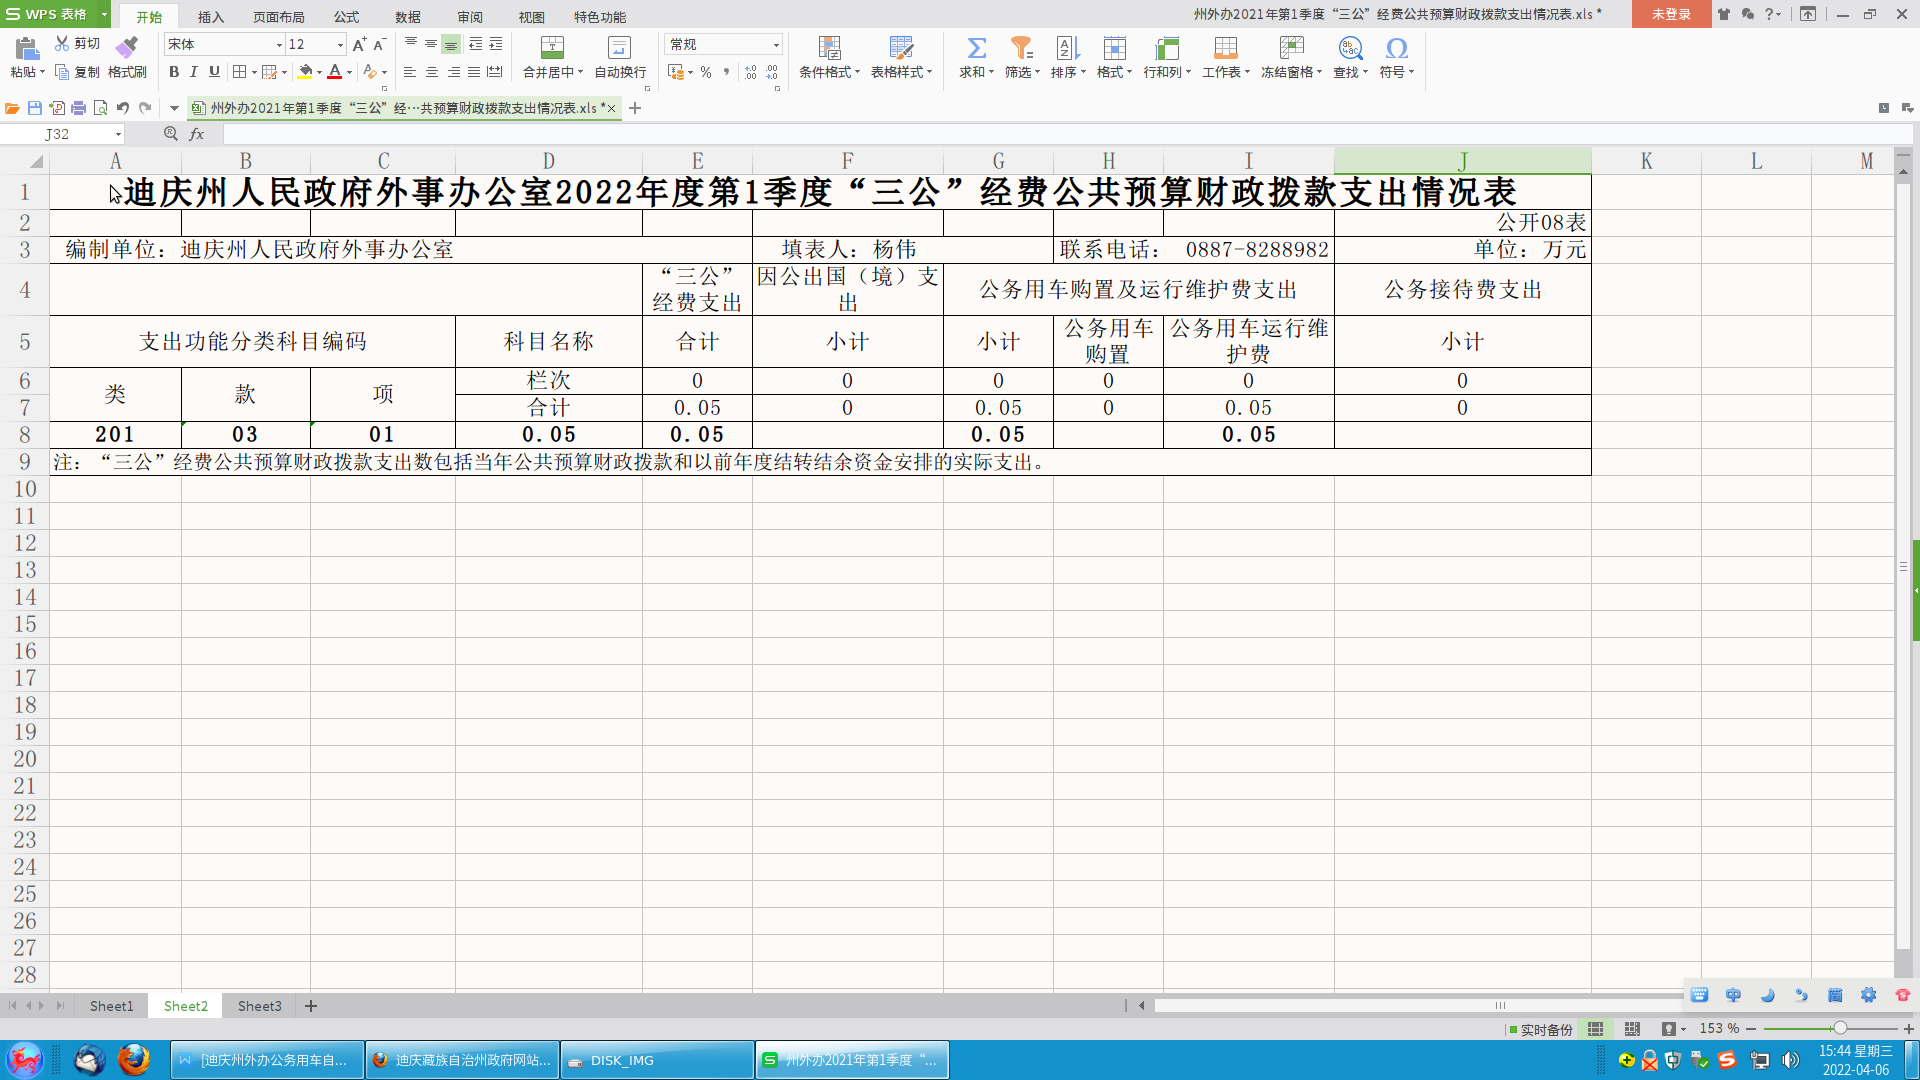Screen dimensions: 1920x1080
Task: Toggle italic formatting
Action: 194,72
